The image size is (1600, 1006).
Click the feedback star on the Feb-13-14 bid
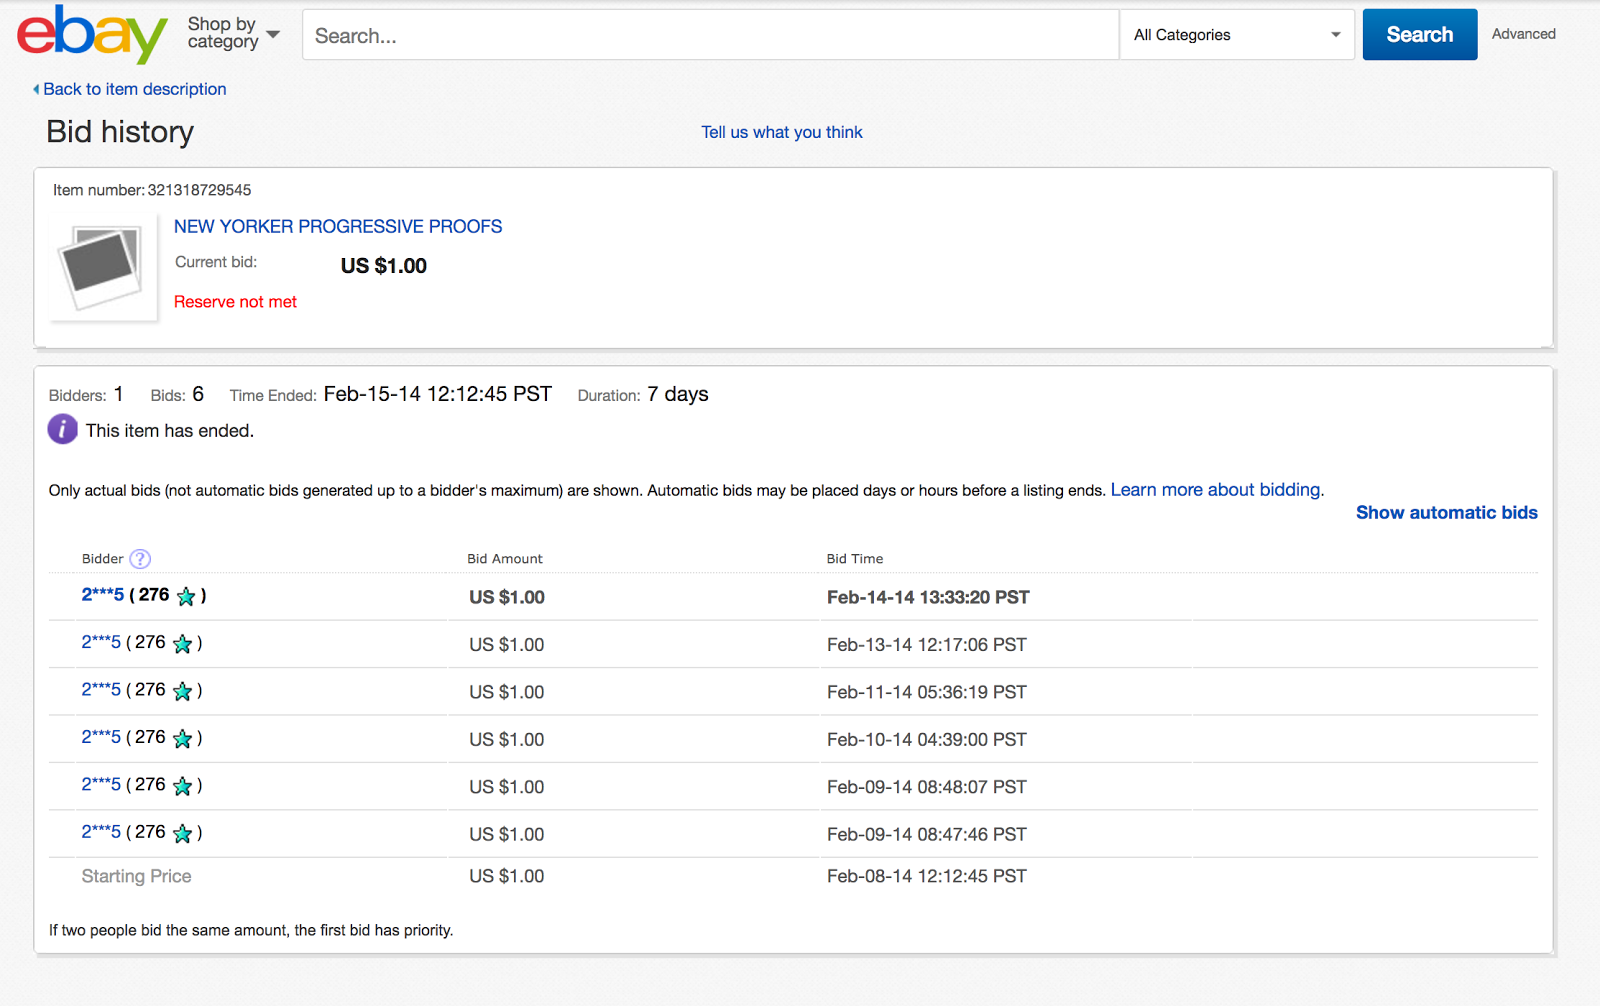point(182,644)
